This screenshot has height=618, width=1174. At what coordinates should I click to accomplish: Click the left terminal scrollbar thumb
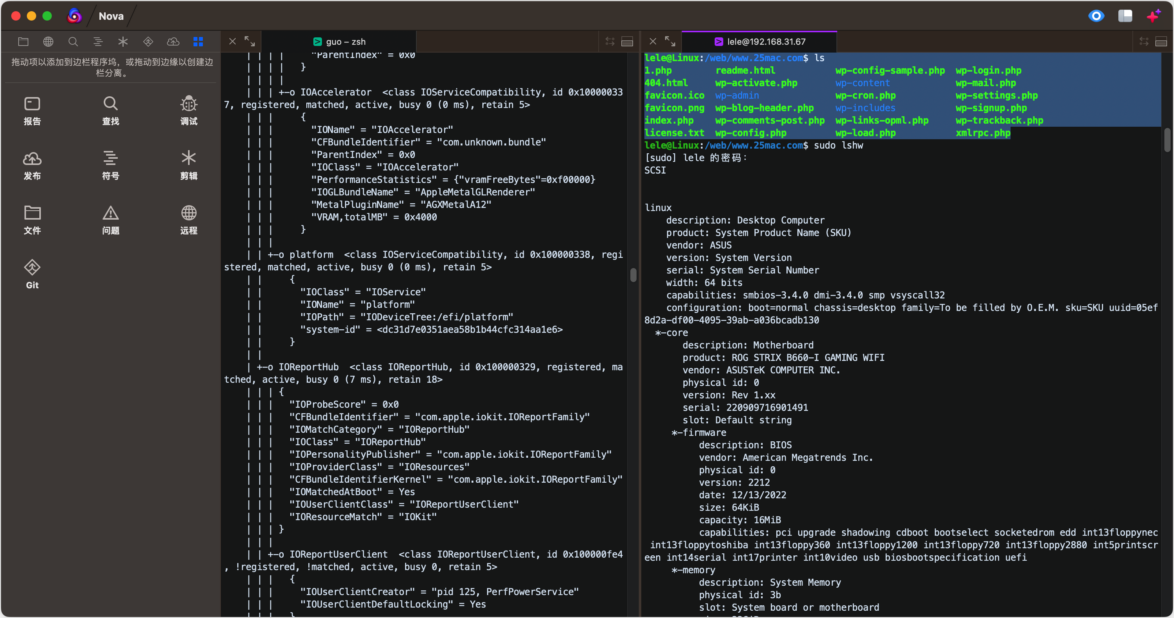point(633,275)
